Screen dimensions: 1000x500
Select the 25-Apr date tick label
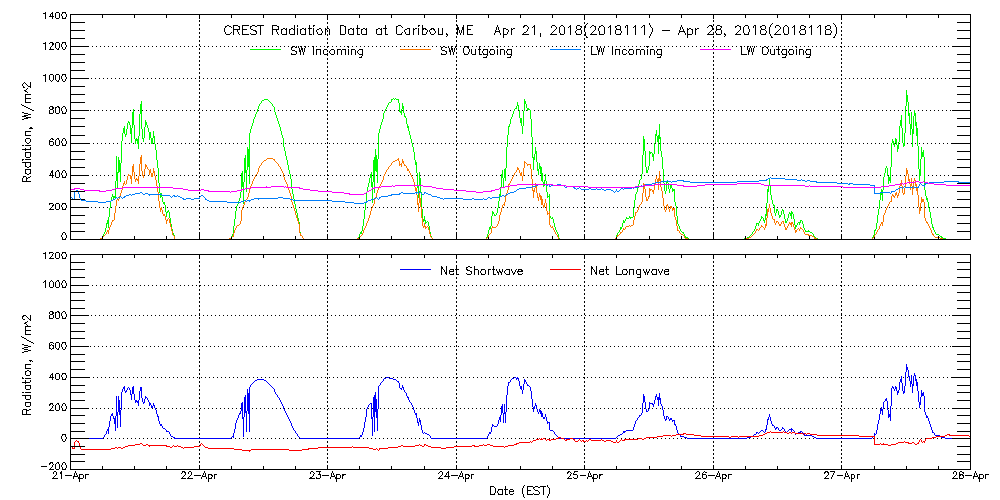585,477
